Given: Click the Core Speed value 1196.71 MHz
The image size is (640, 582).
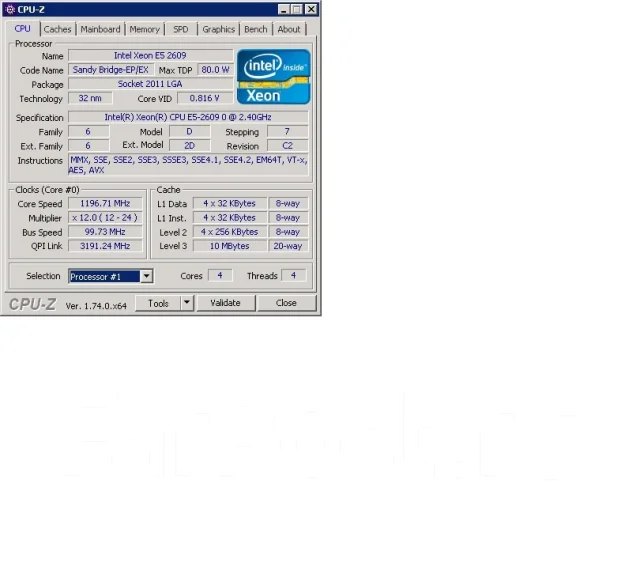Looking at the screenshot, I should pyautogui.click(x=105, y=203).
